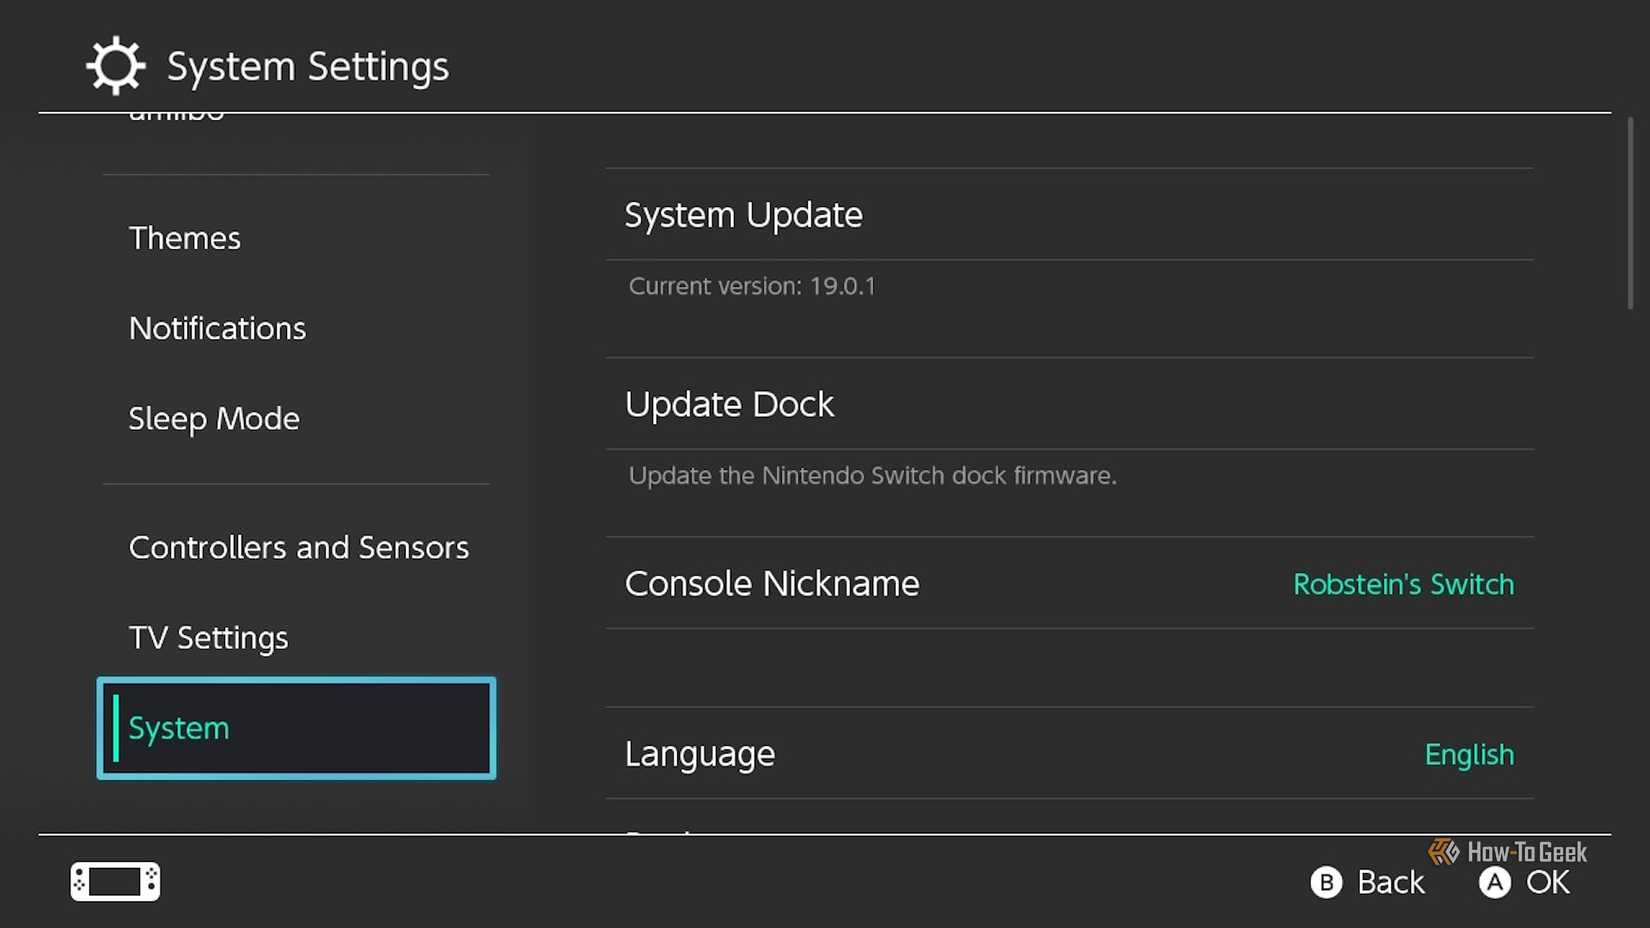Open TV Settings from the sidebar
Viewport: 1650px width, 928px height.
click(x=208, y=637)
